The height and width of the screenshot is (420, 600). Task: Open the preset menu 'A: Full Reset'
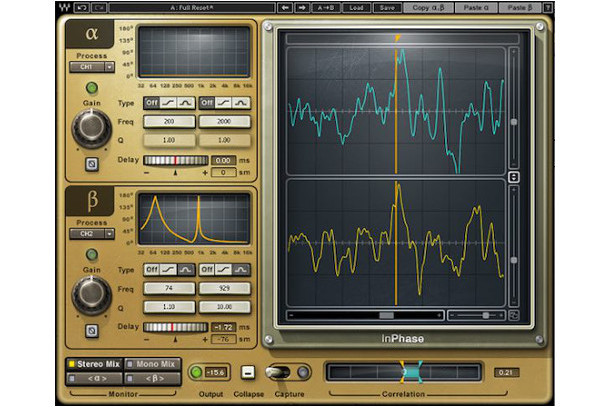[x=192, y=7]
